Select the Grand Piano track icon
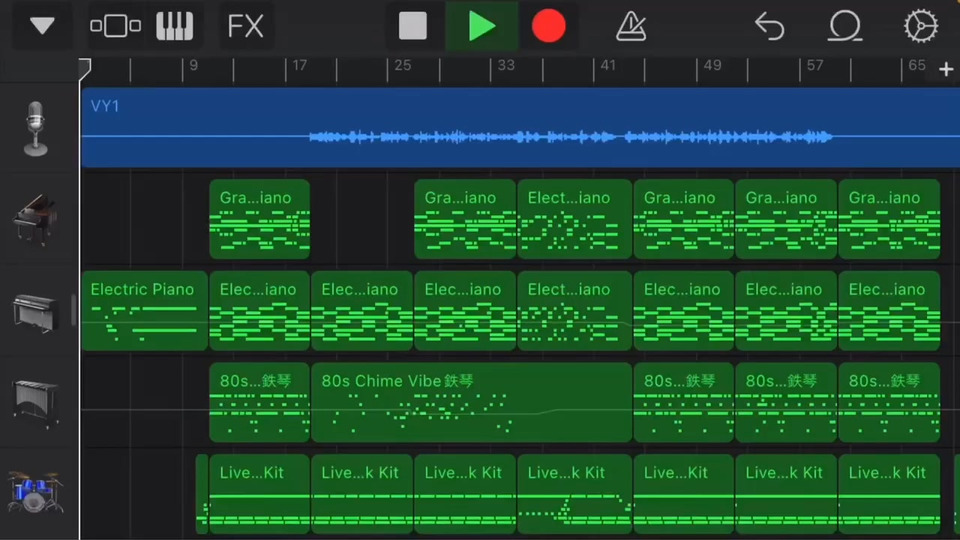This screenshot has width=960, height=540. point(36,219)
